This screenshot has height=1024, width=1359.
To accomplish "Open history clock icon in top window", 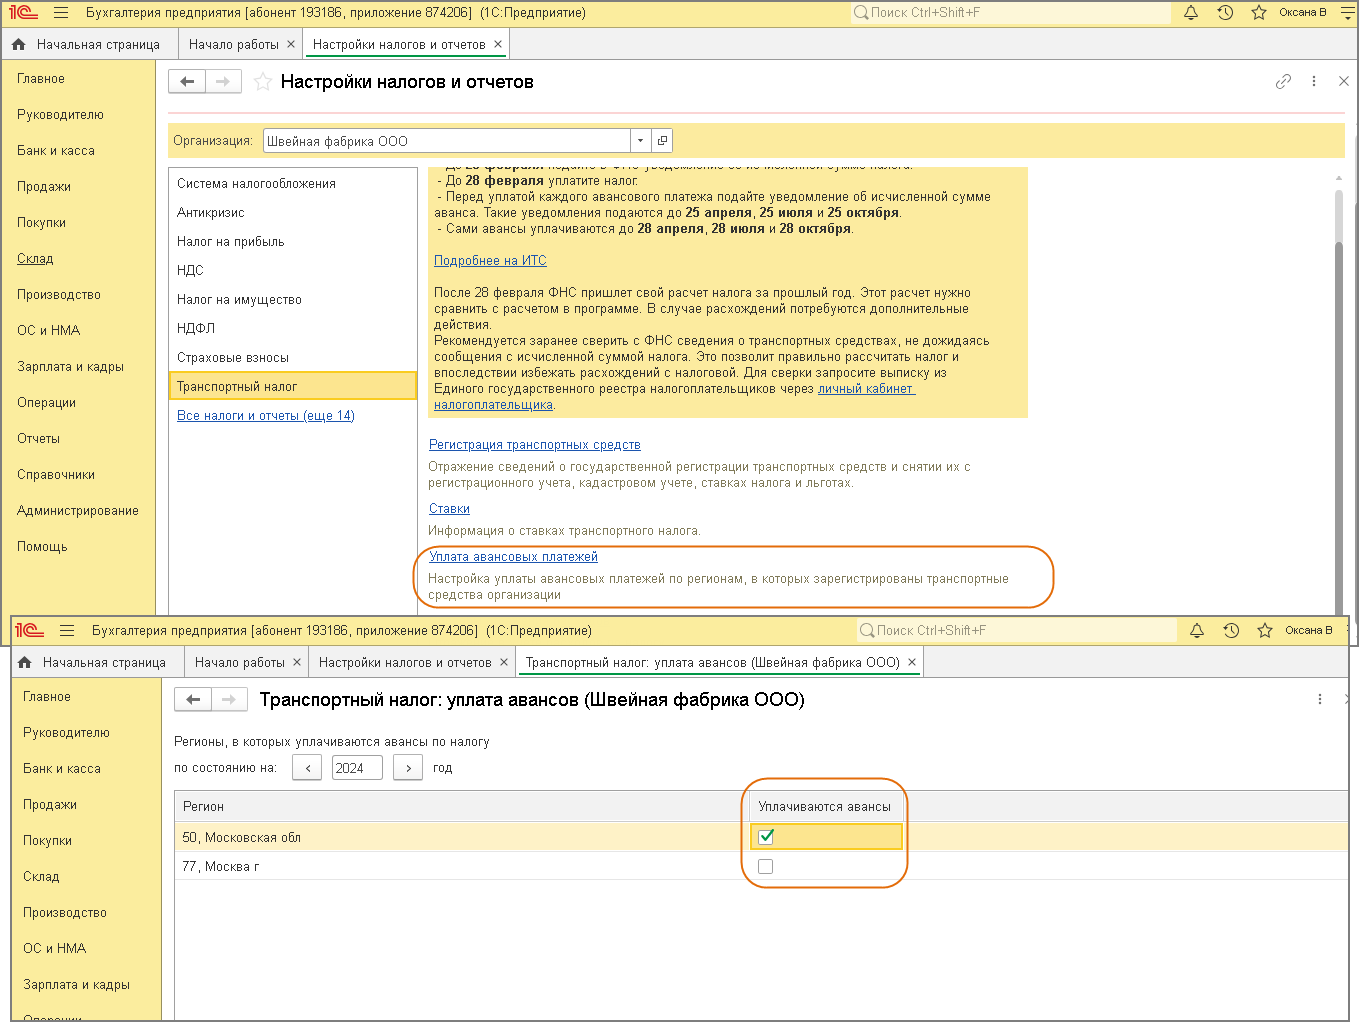I will (1225, 13).
